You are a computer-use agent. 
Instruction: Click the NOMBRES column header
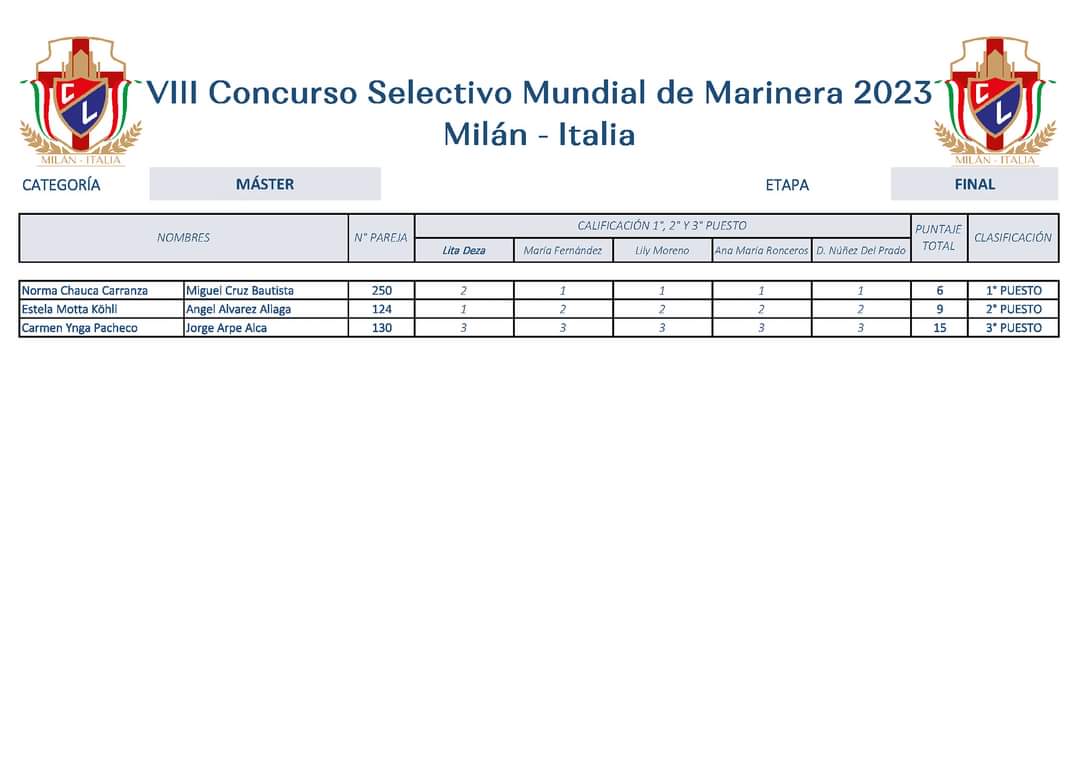pyautogui.click(x=183, y=238)
